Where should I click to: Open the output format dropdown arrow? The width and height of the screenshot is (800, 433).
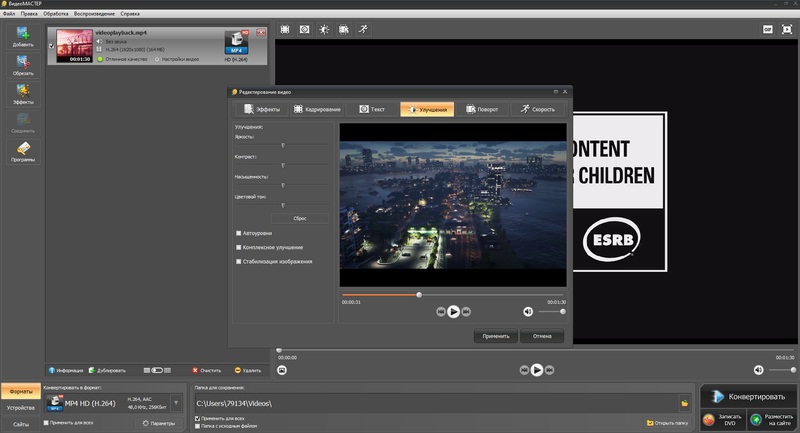(x=176, y=403)
